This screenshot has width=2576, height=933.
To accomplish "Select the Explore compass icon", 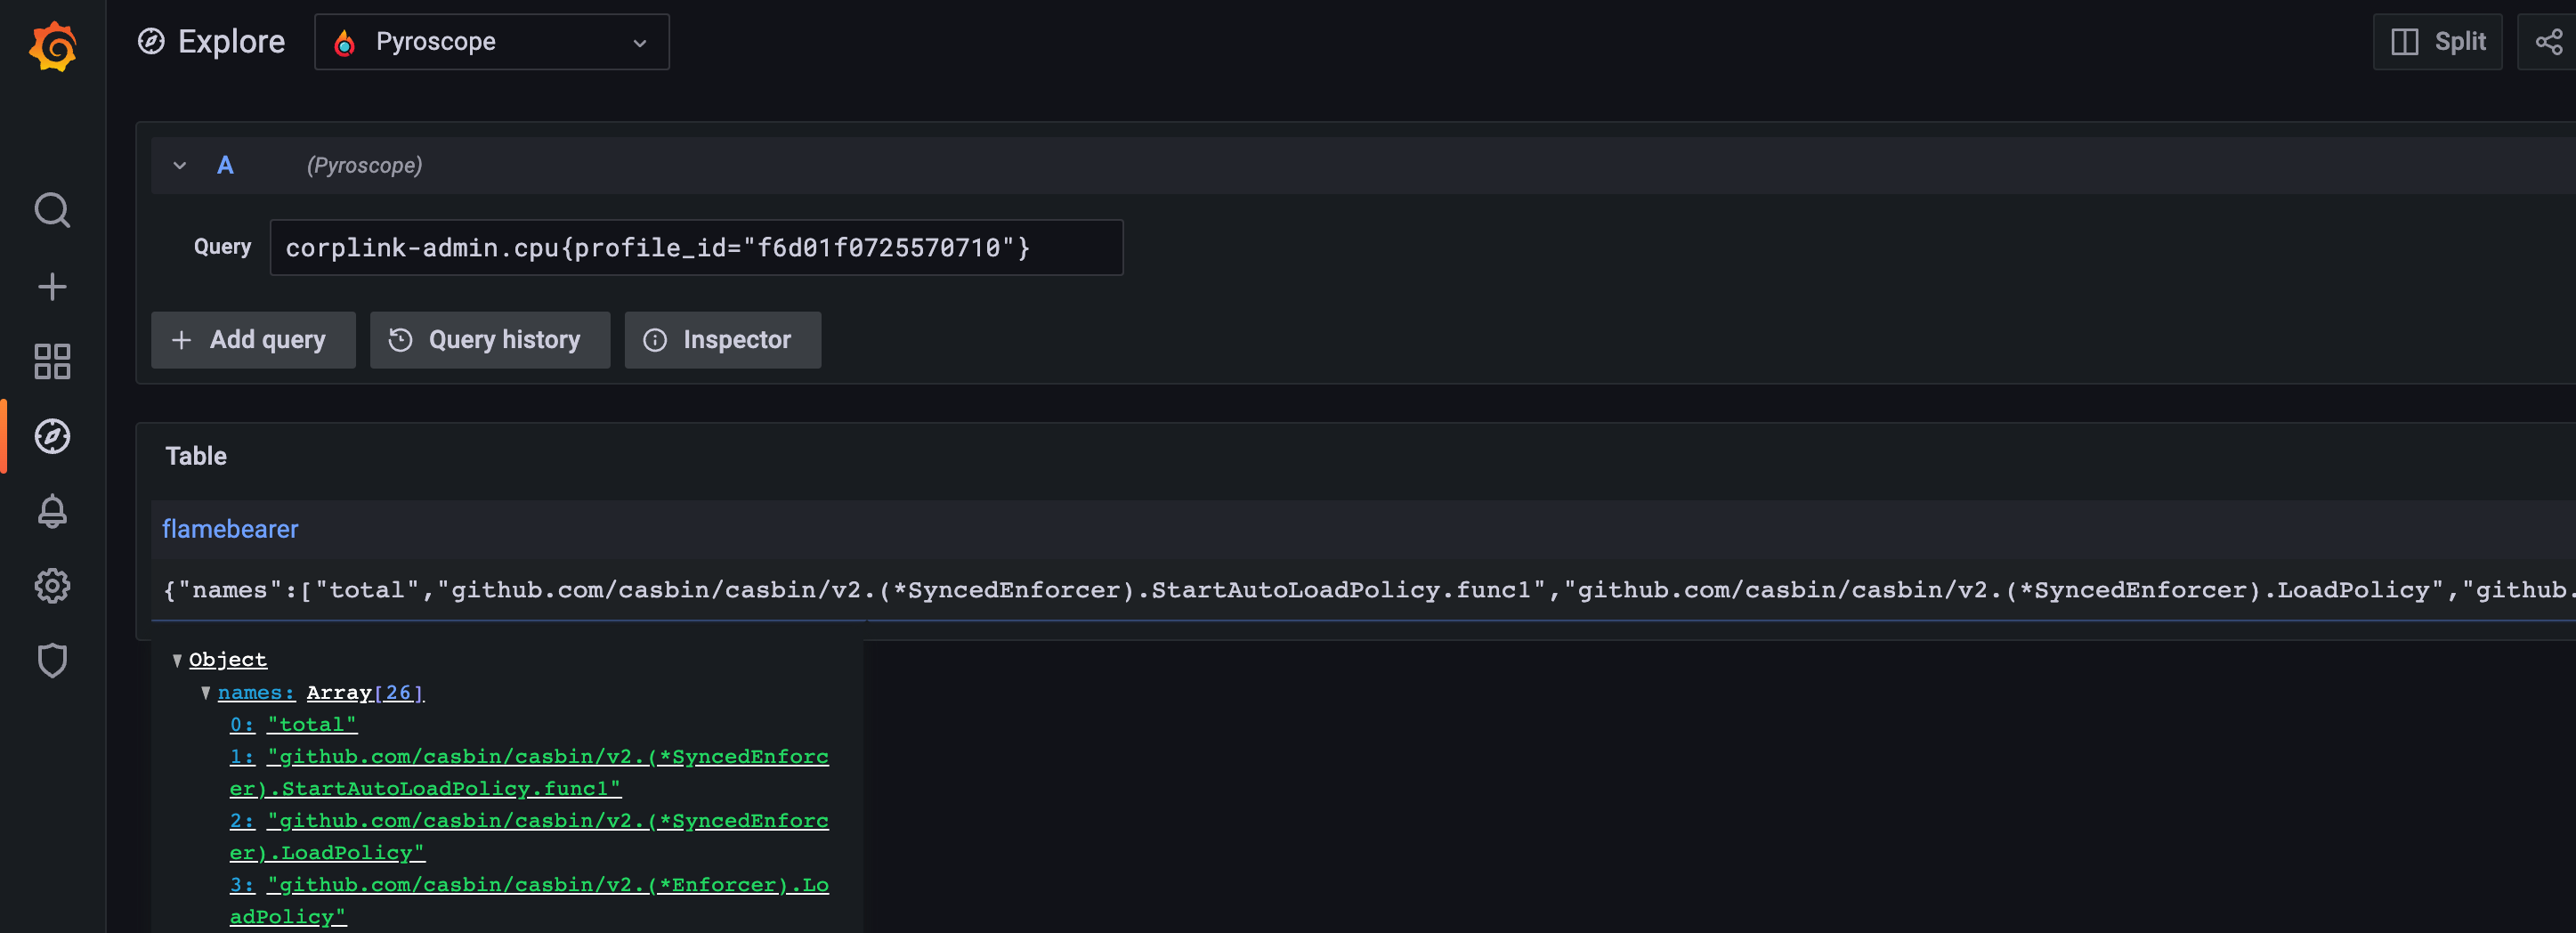I will pyautogui.click(x=52, y=436).
